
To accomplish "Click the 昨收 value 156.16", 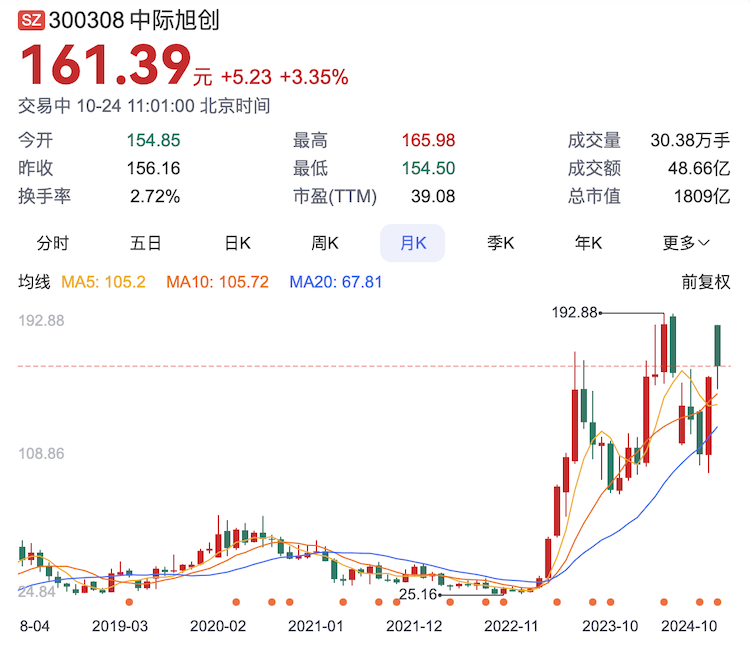I will (153, 168).
